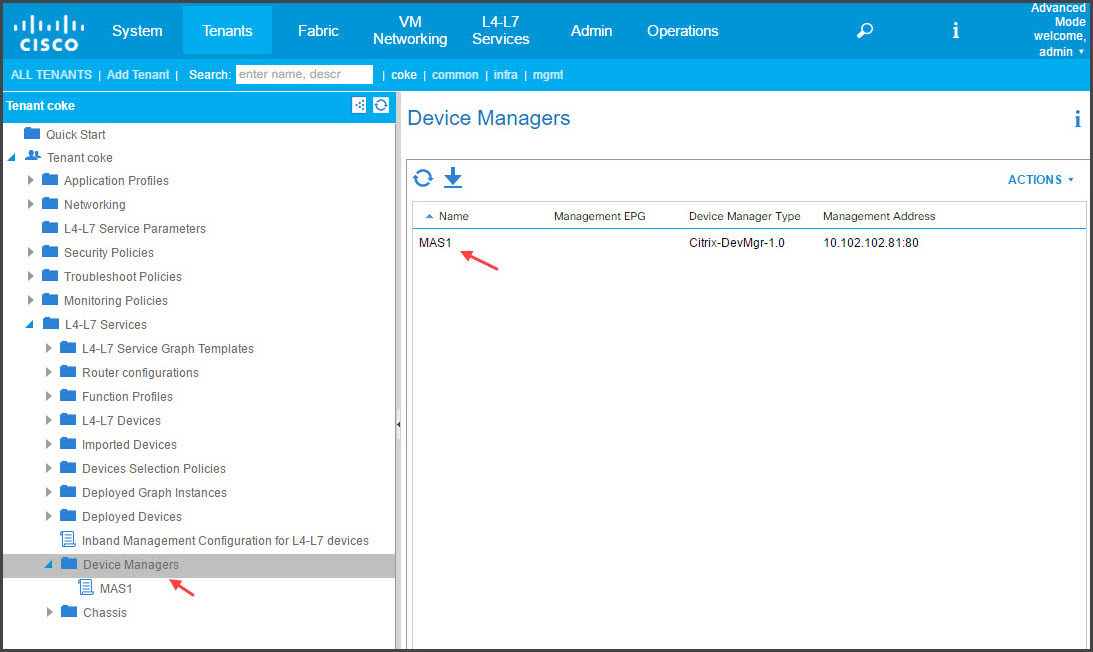The image size is (1093, 652).
Task: Open the Device Managers help info icon
Action: [x=1077, y=119]
